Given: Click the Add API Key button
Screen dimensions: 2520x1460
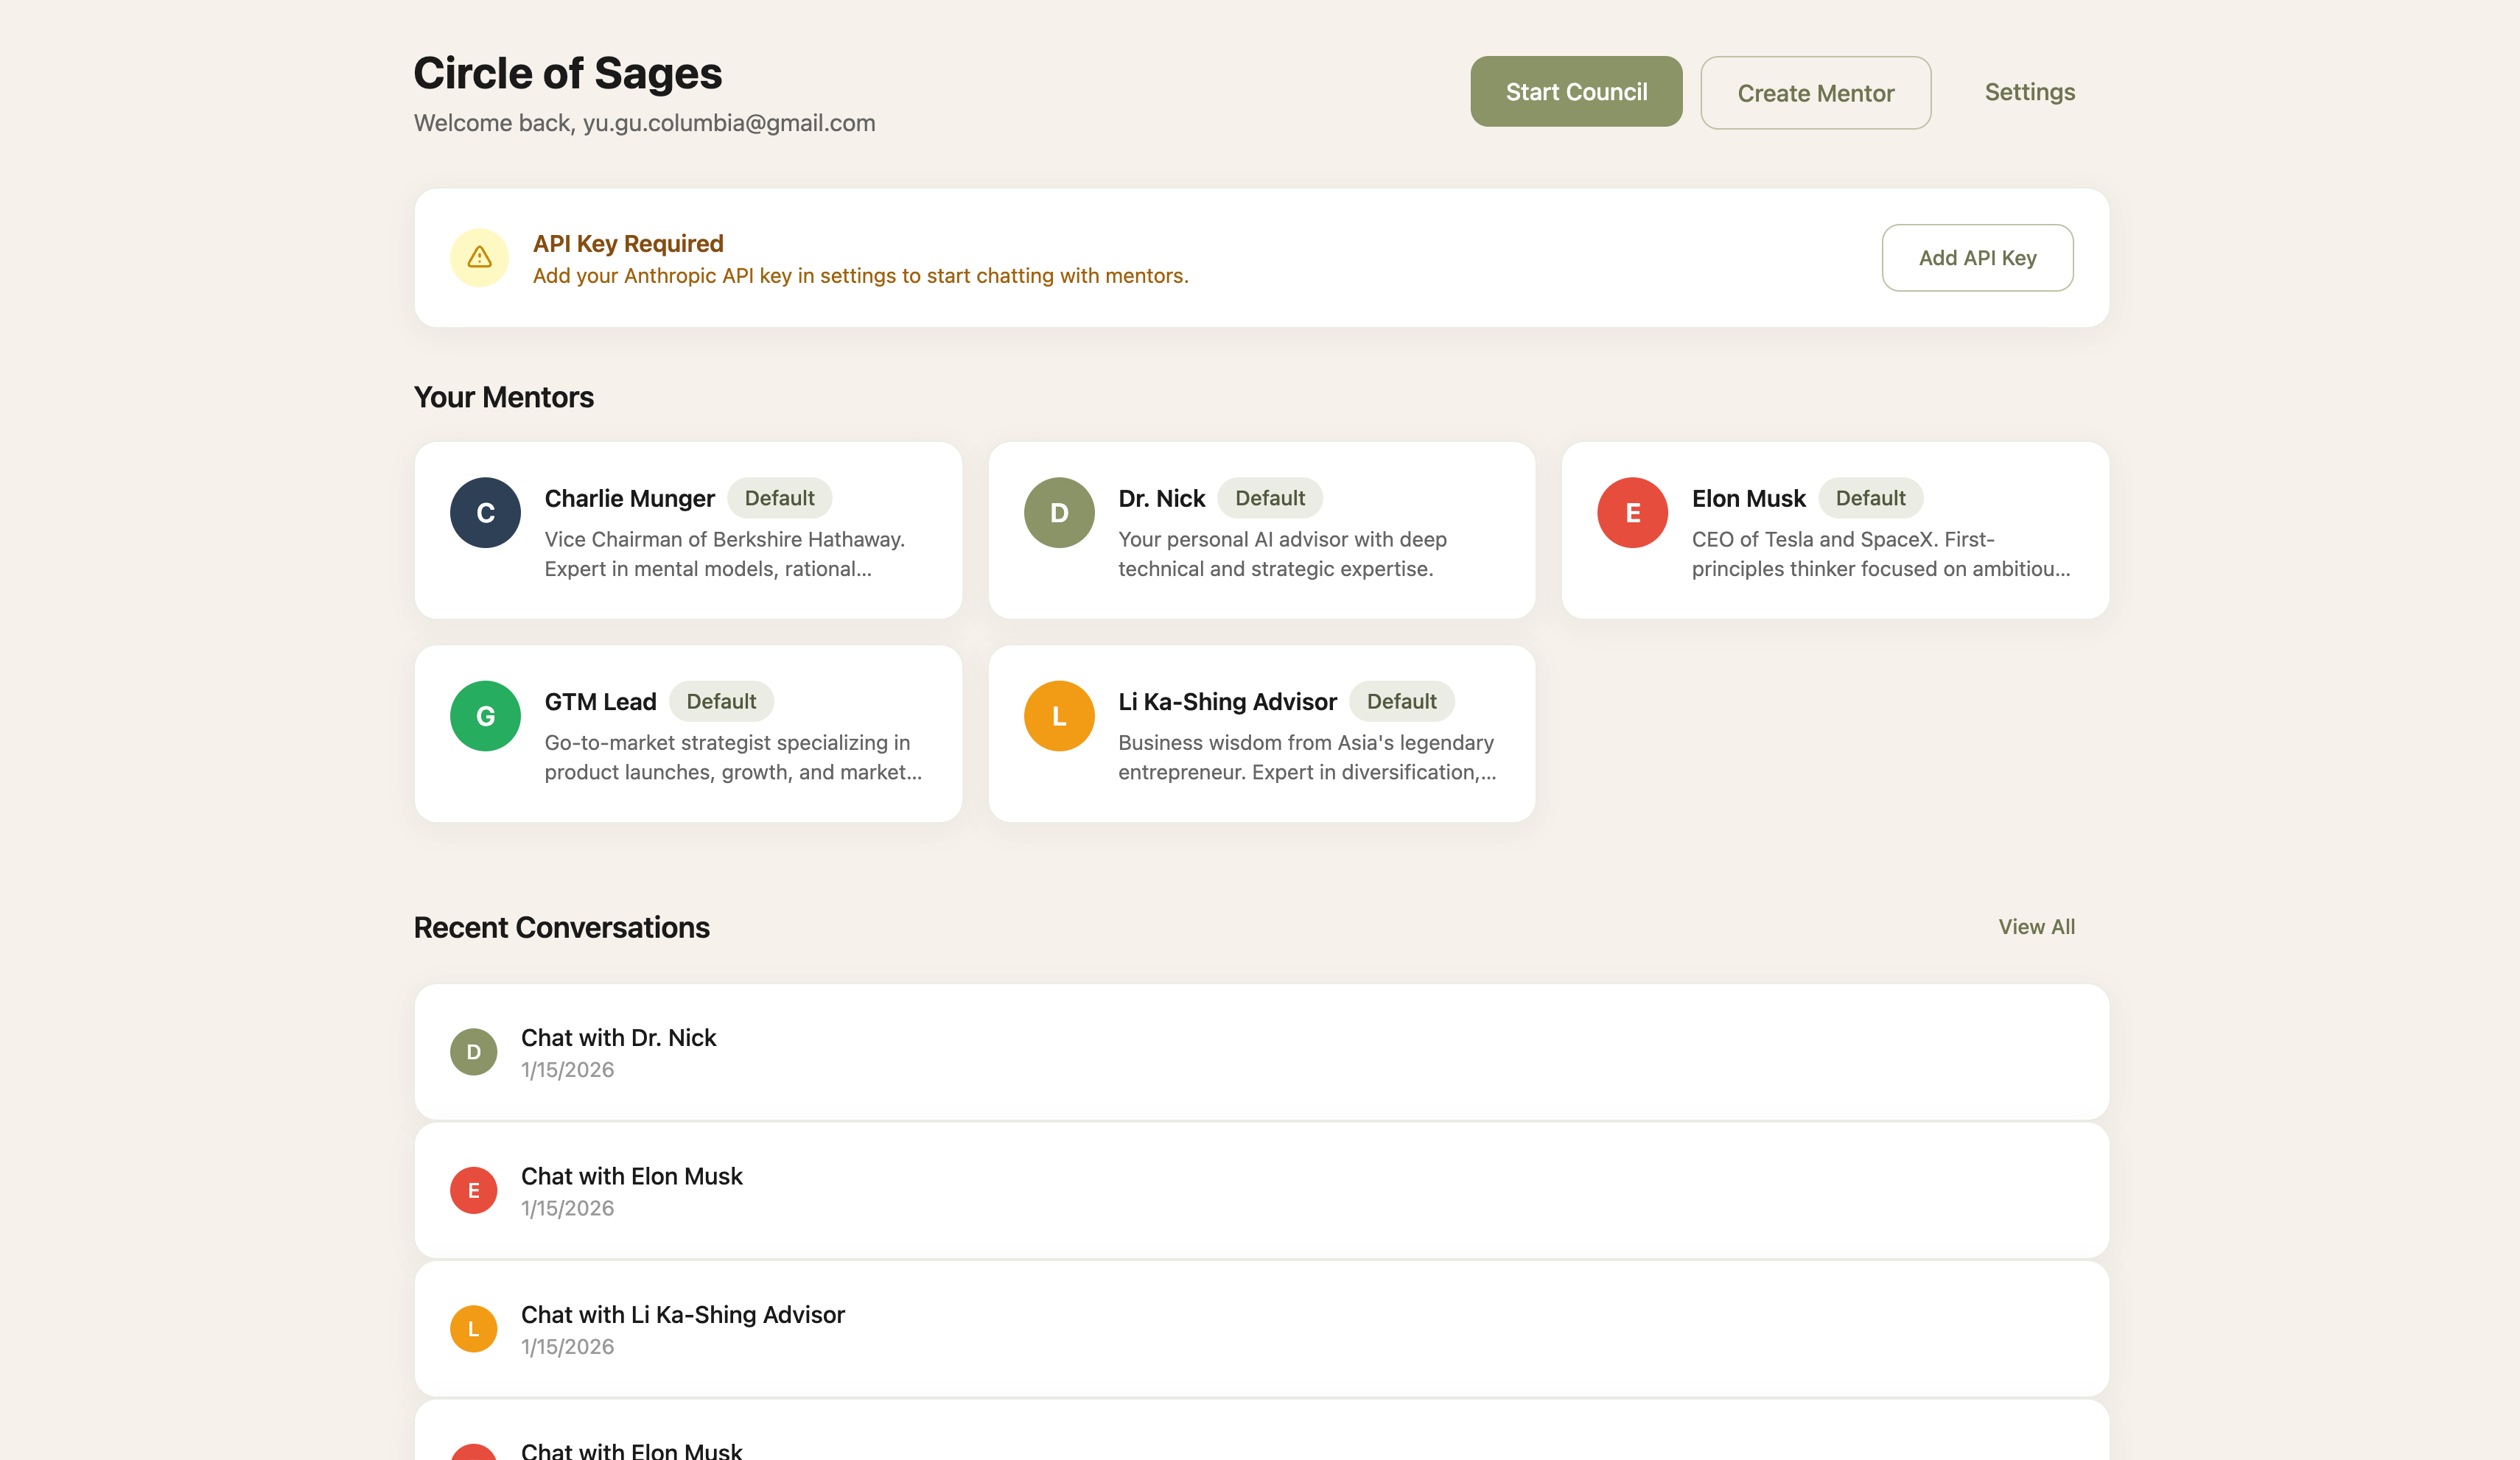Looking at the screenshot, I should [x=1977, y=258].
